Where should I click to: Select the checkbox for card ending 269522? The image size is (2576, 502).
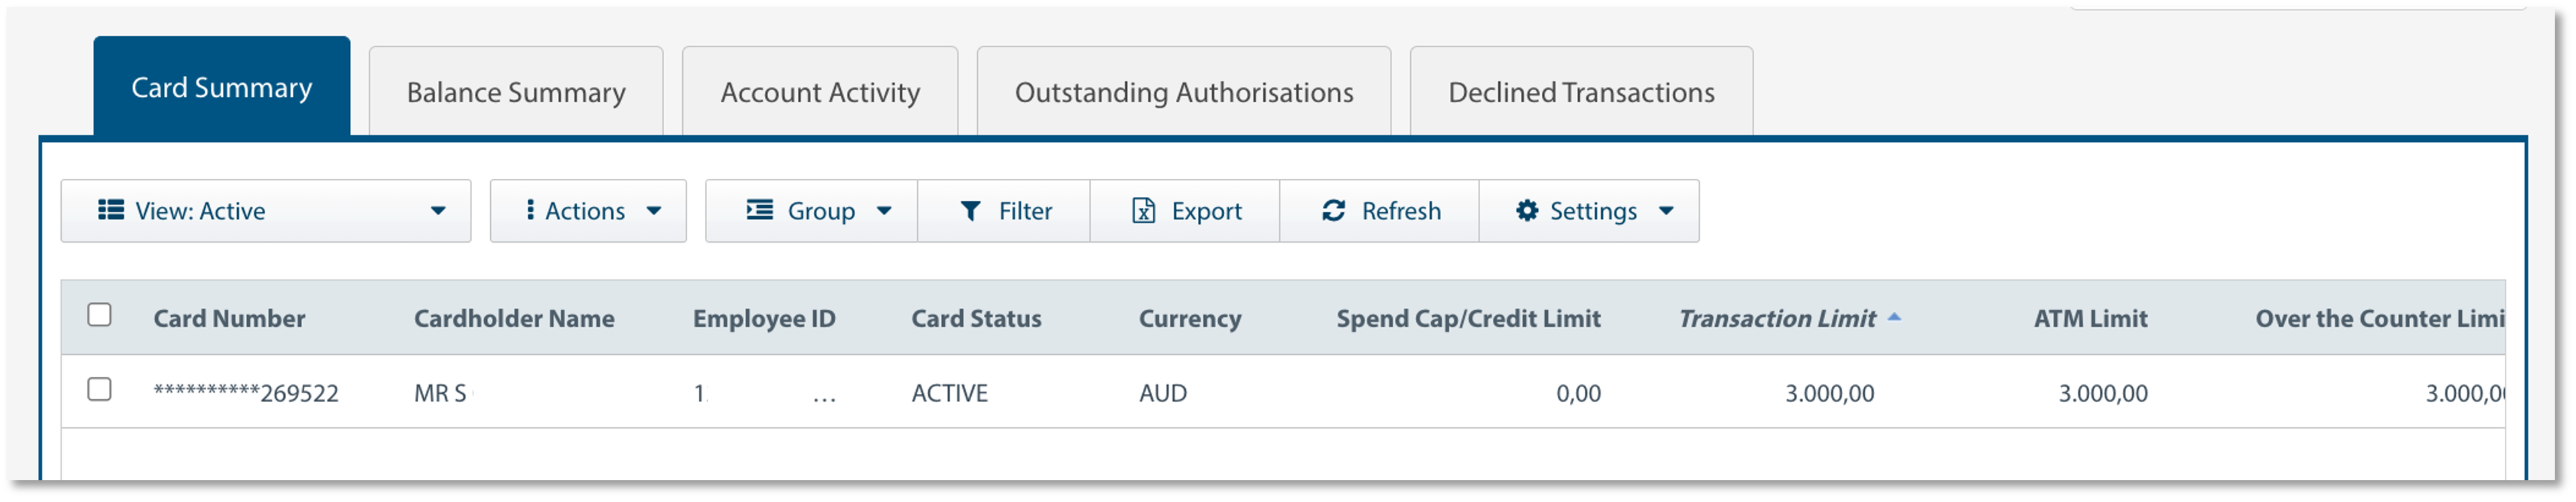click(99, 389)
